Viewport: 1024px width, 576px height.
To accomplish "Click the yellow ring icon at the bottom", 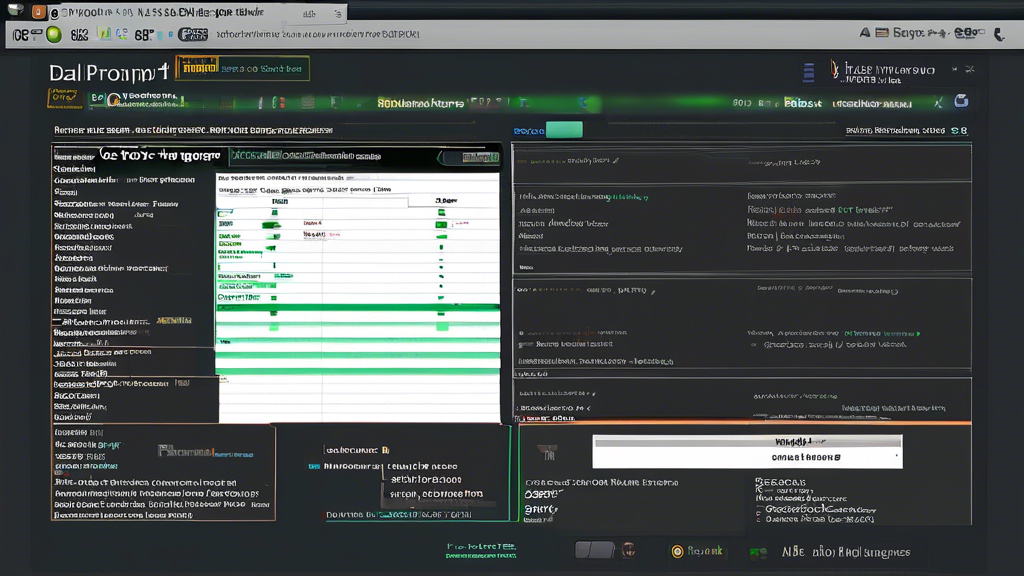I will 677,552.
